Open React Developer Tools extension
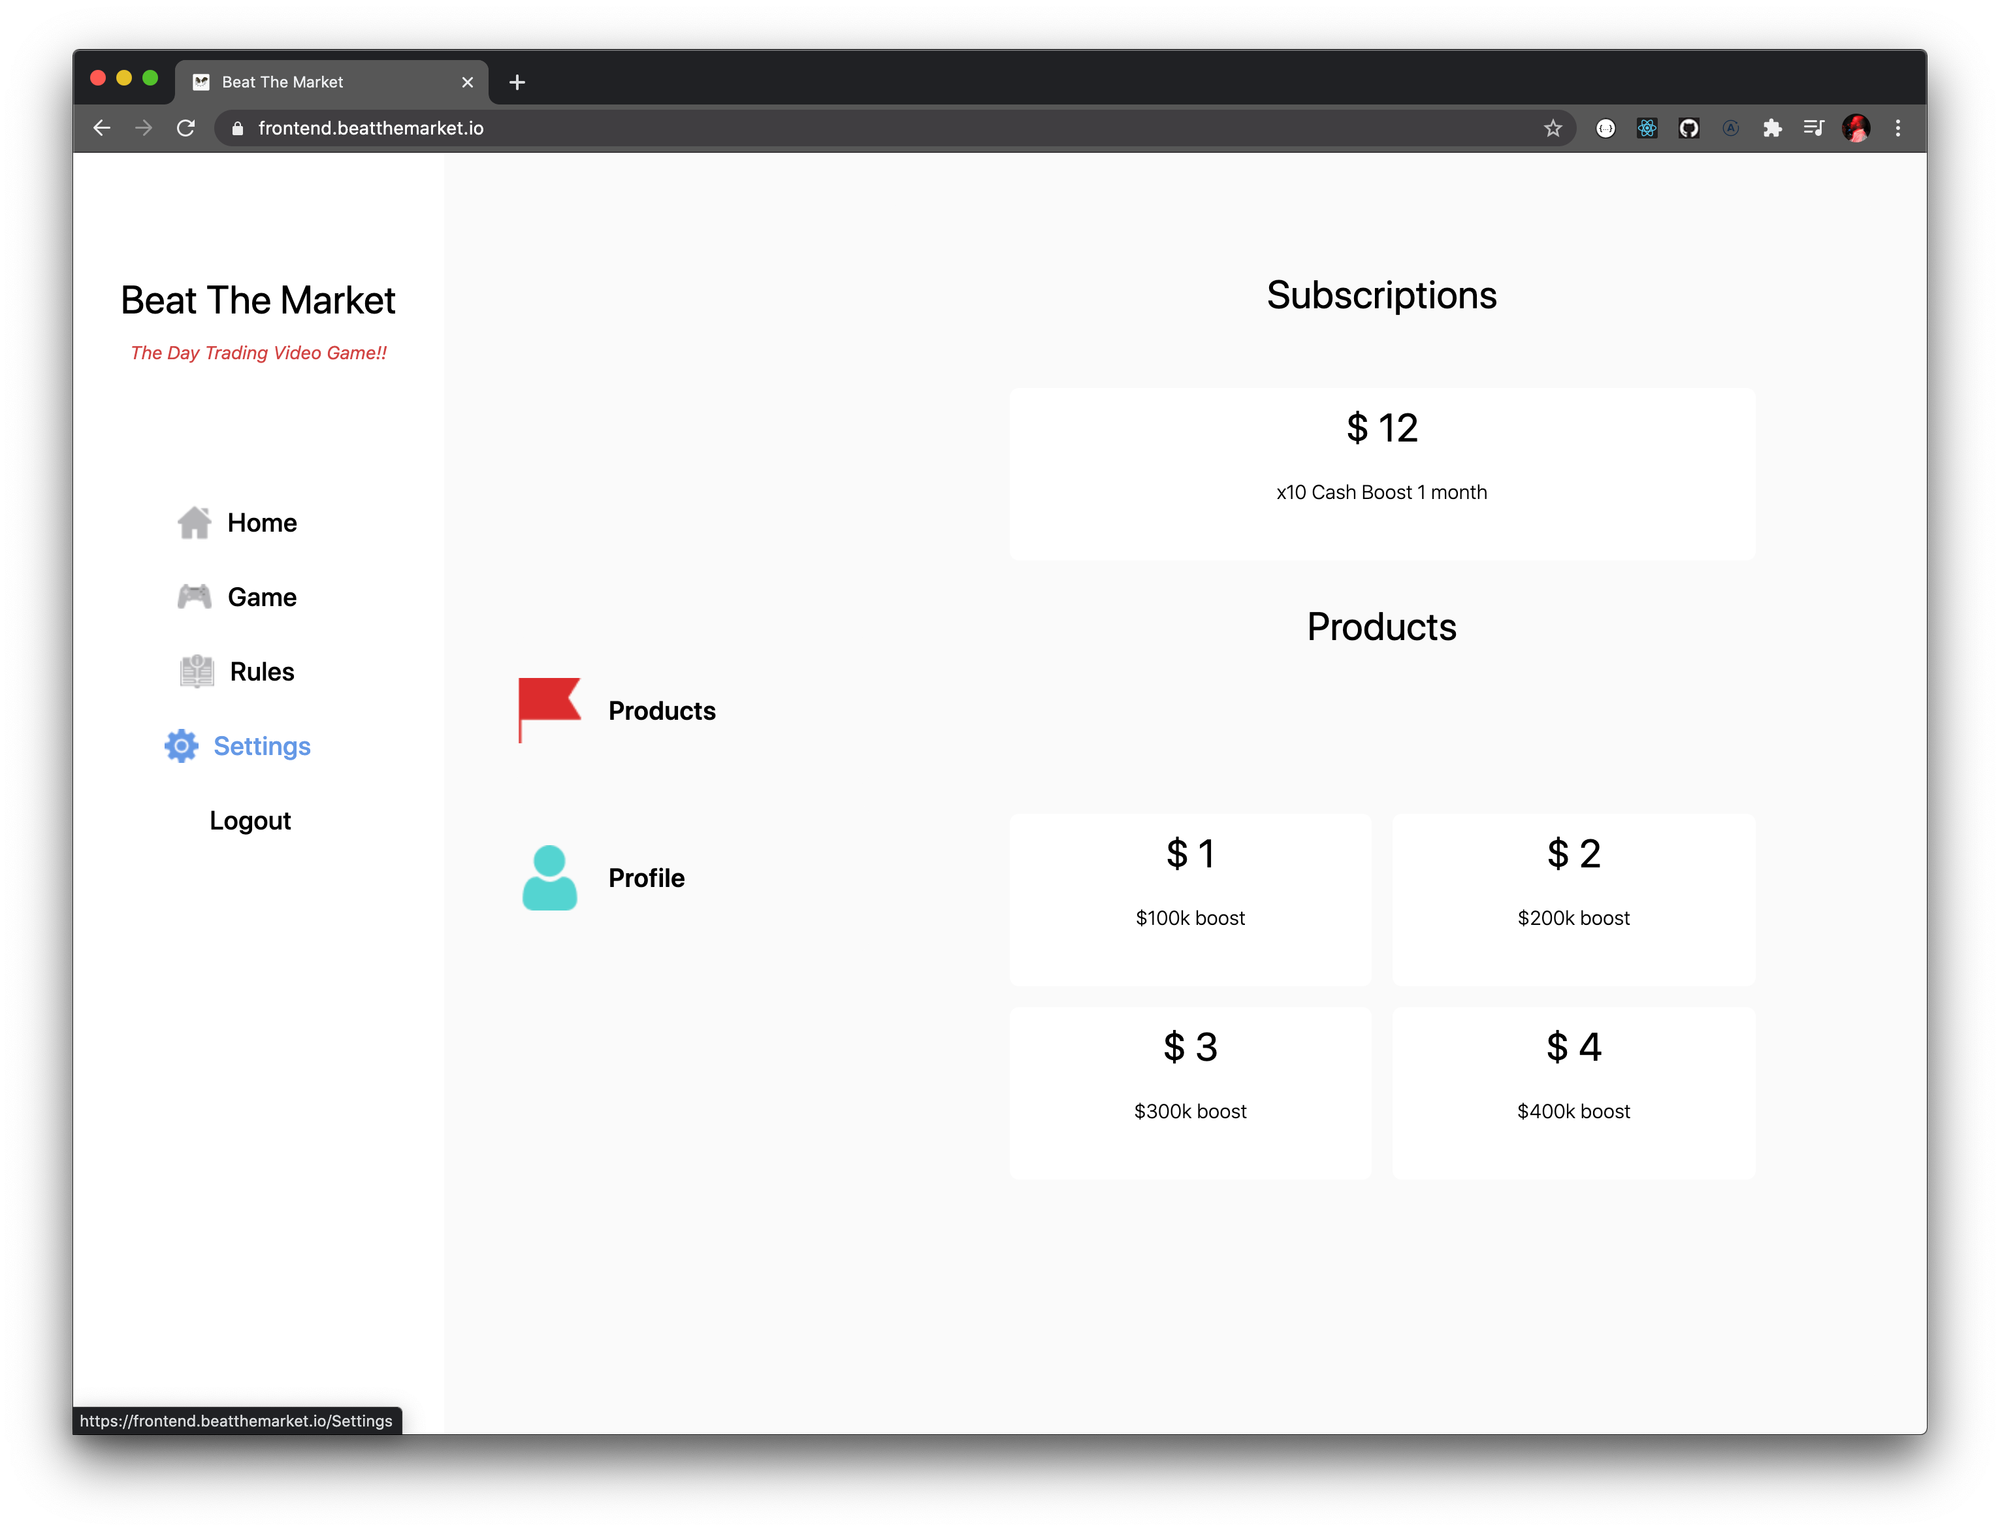This screenshot has width=2000, height=1531. (1647, 128)
